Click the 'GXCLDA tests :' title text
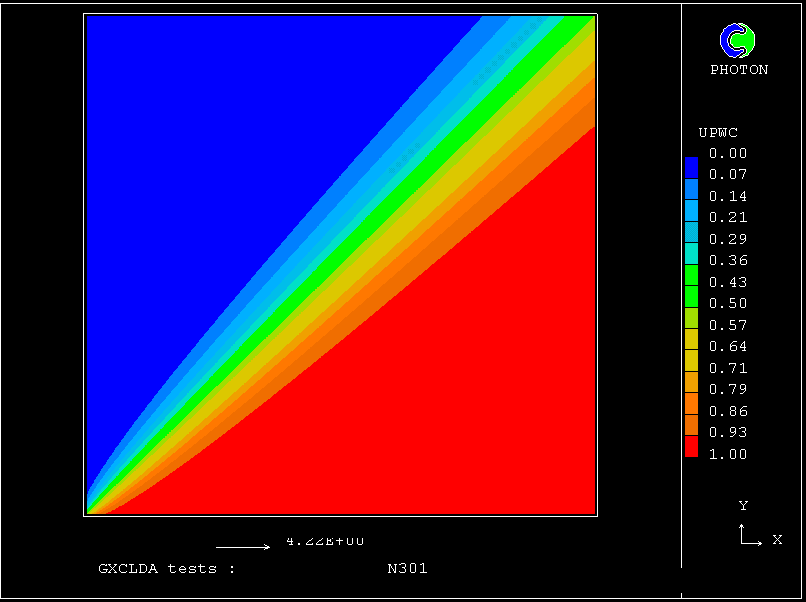806x602 pixels. point(166,569)
